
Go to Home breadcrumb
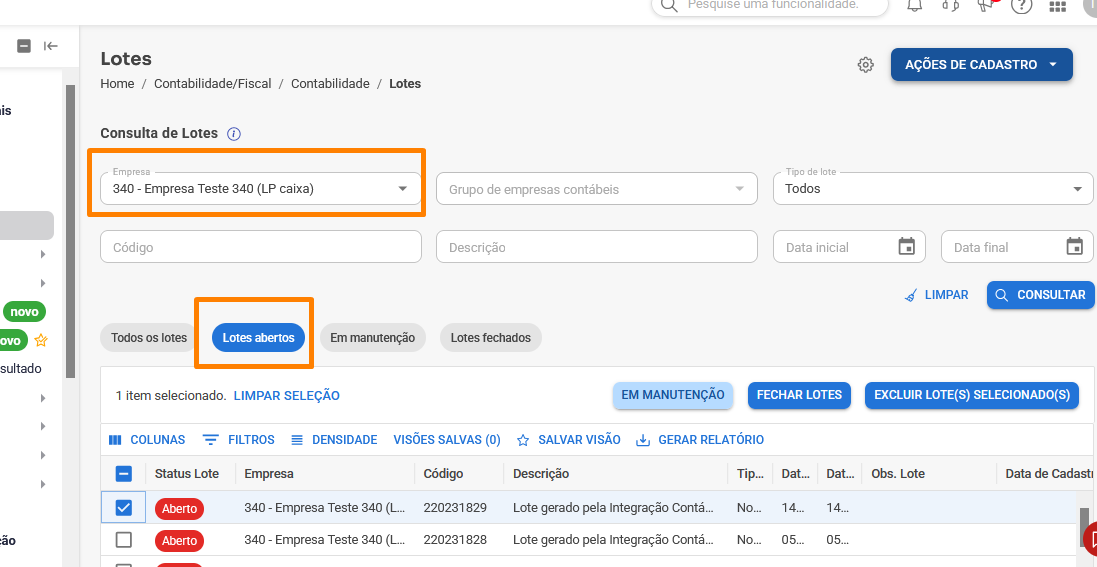pos(117,83)
